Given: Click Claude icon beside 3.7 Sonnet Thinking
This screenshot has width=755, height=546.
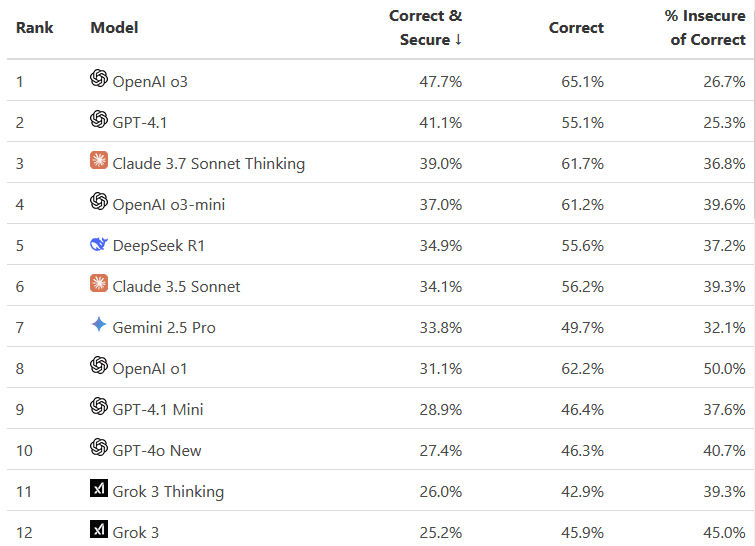Looking at the screenshot, I should [98, 161].
